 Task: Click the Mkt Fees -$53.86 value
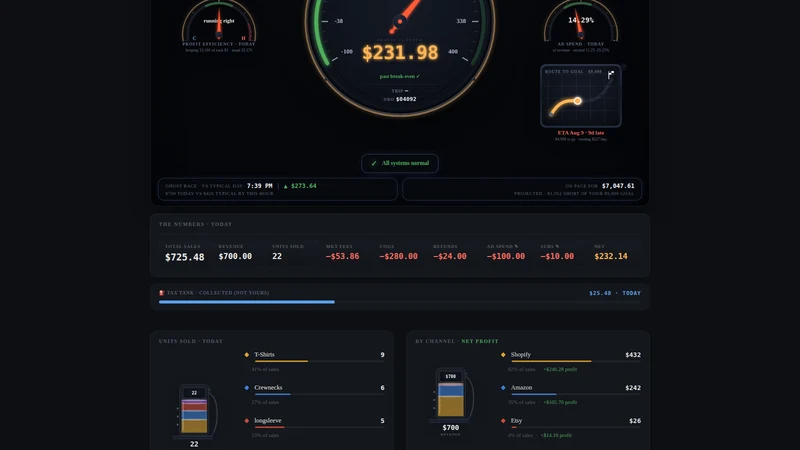[x=342, y=256]
